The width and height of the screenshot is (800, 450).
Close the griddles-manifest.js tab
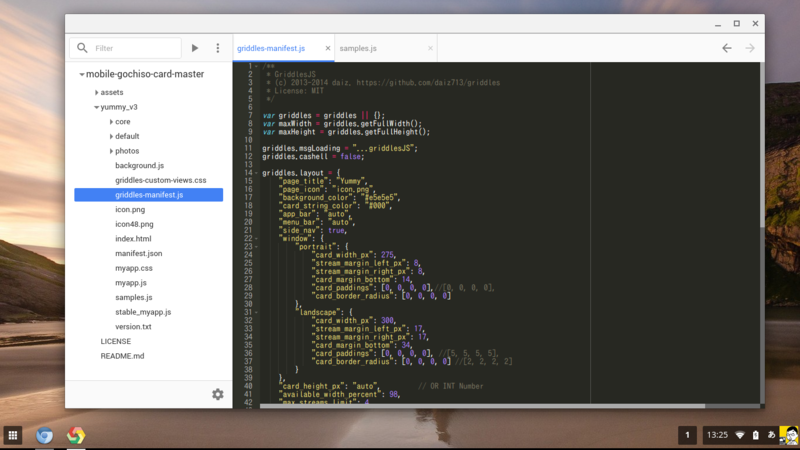(328, 48)
